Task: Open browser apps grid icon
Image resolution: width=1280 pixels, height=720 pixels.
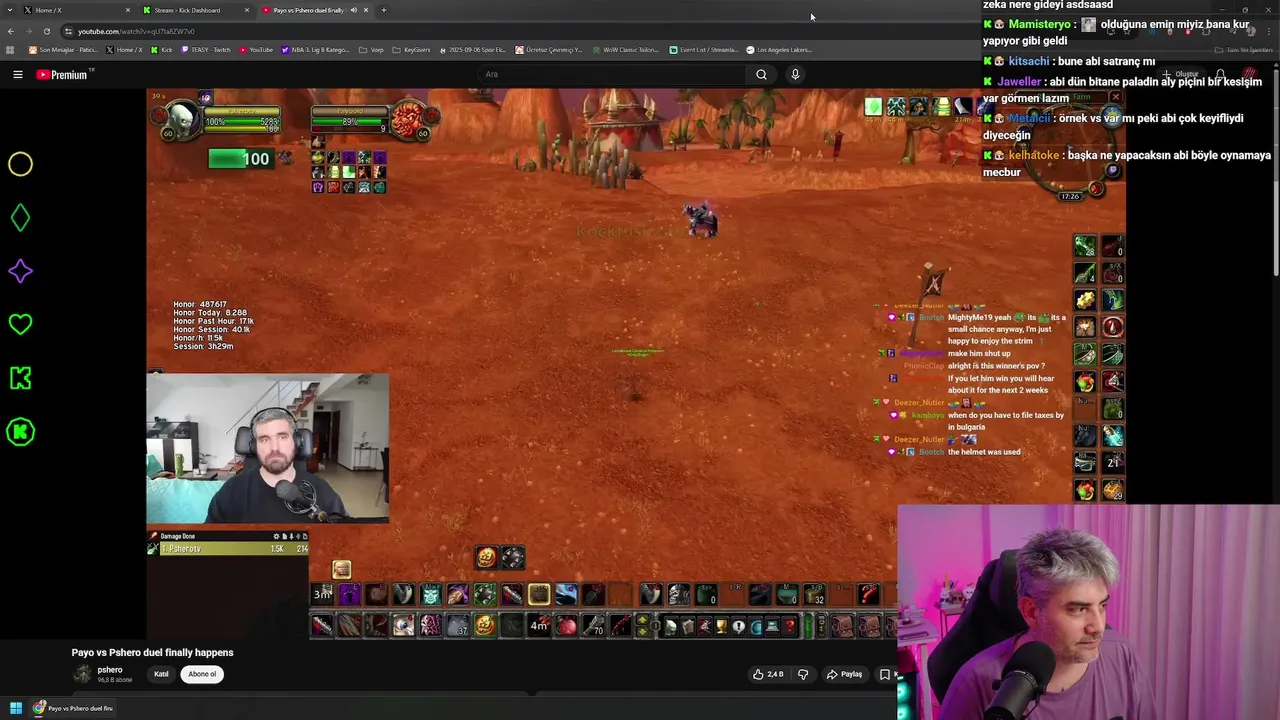Action: coord(10,50)
